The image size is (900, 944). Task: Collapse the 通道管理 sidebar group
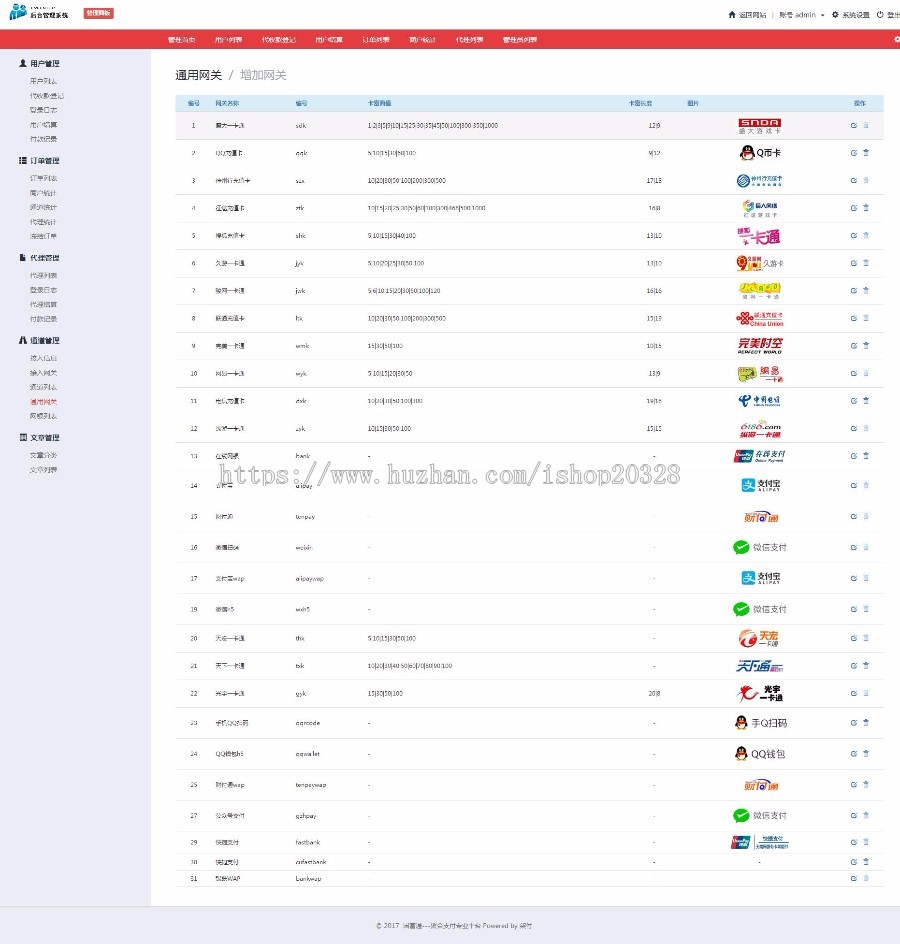coord(43,340)
